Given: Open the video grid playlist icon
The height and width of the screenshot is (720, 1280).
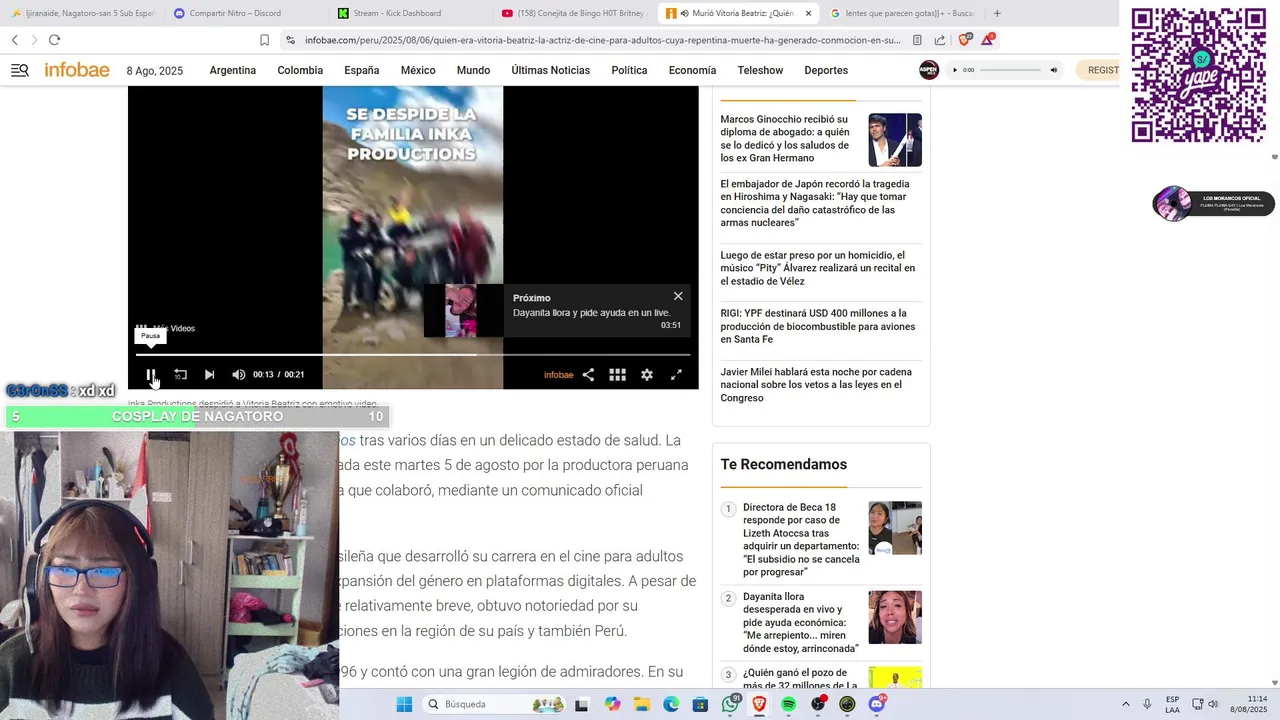Looking at the screenshot, I should (618, 375).
